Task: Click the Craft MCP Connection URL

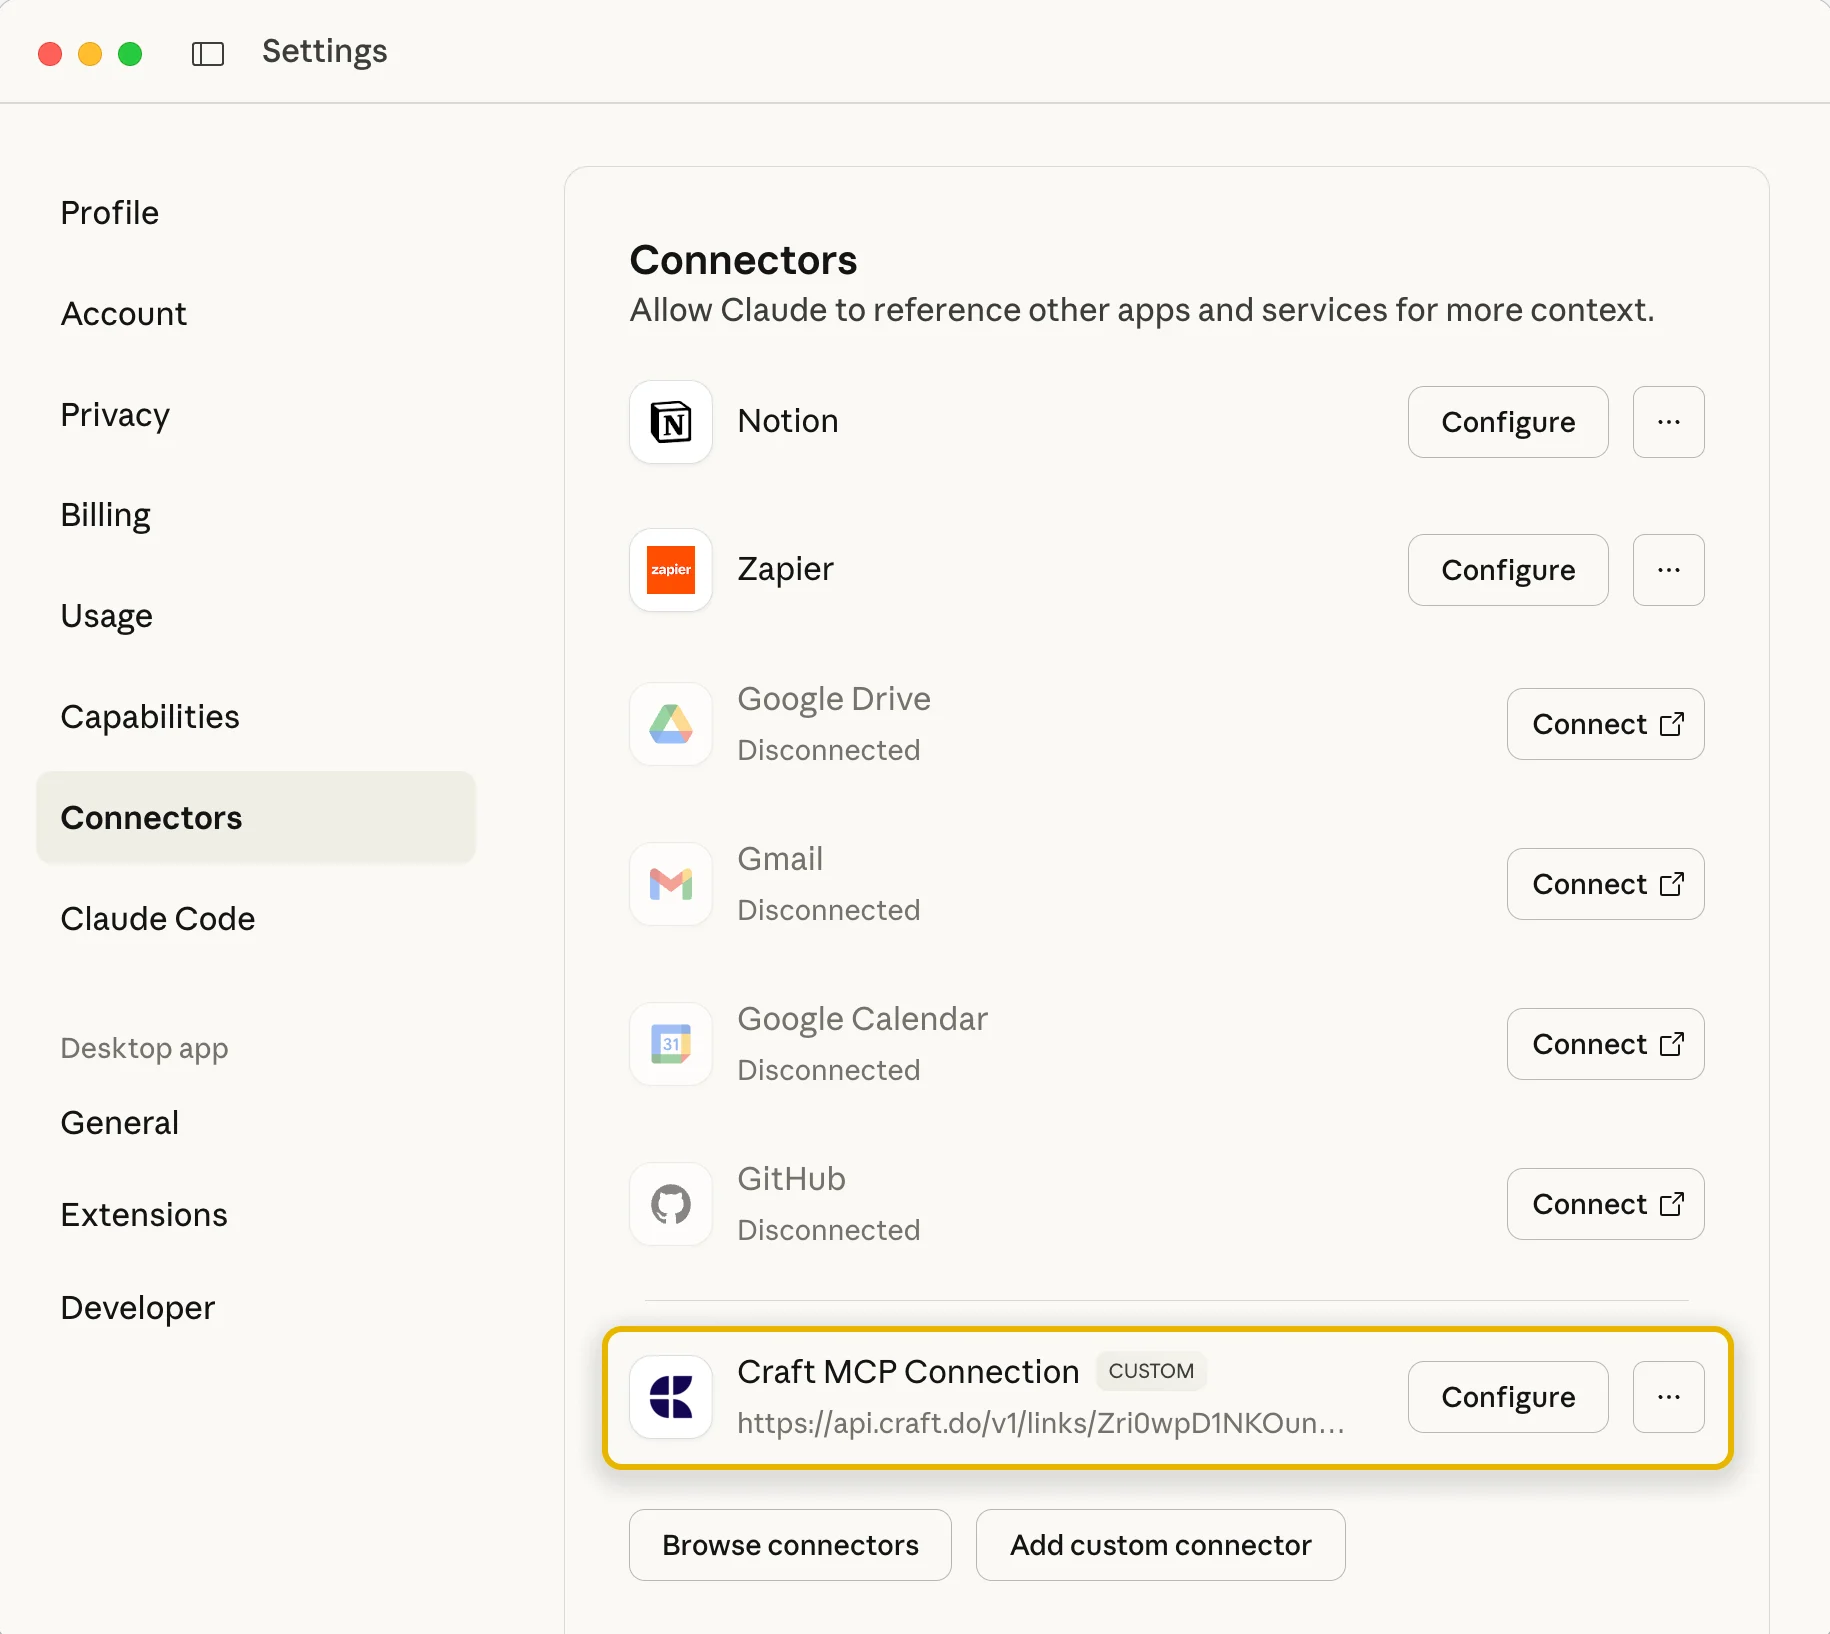Action: [1040, 1424]
